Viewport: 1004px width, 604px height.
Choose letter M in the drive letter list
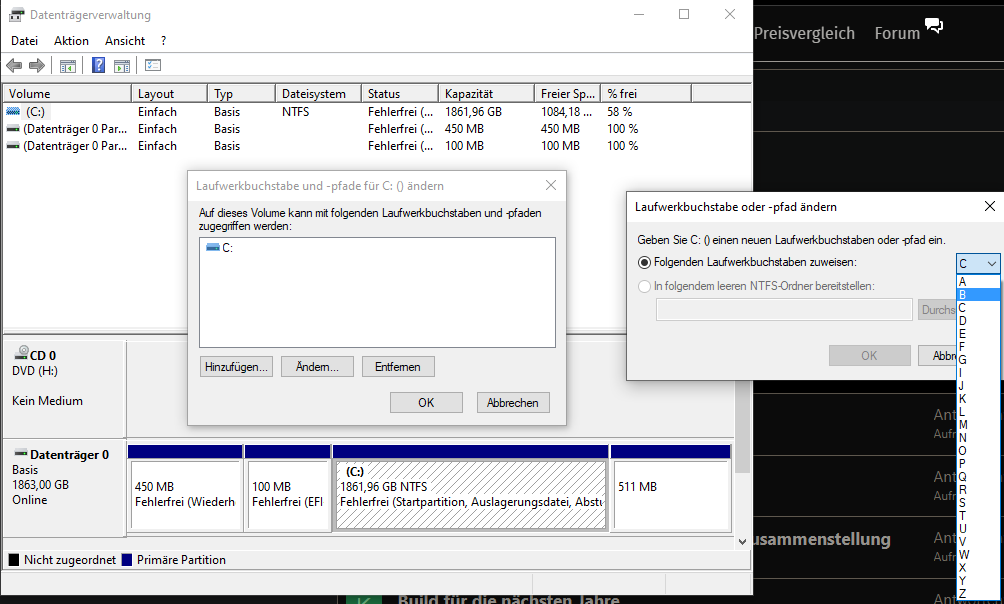(x=978, y=425)
